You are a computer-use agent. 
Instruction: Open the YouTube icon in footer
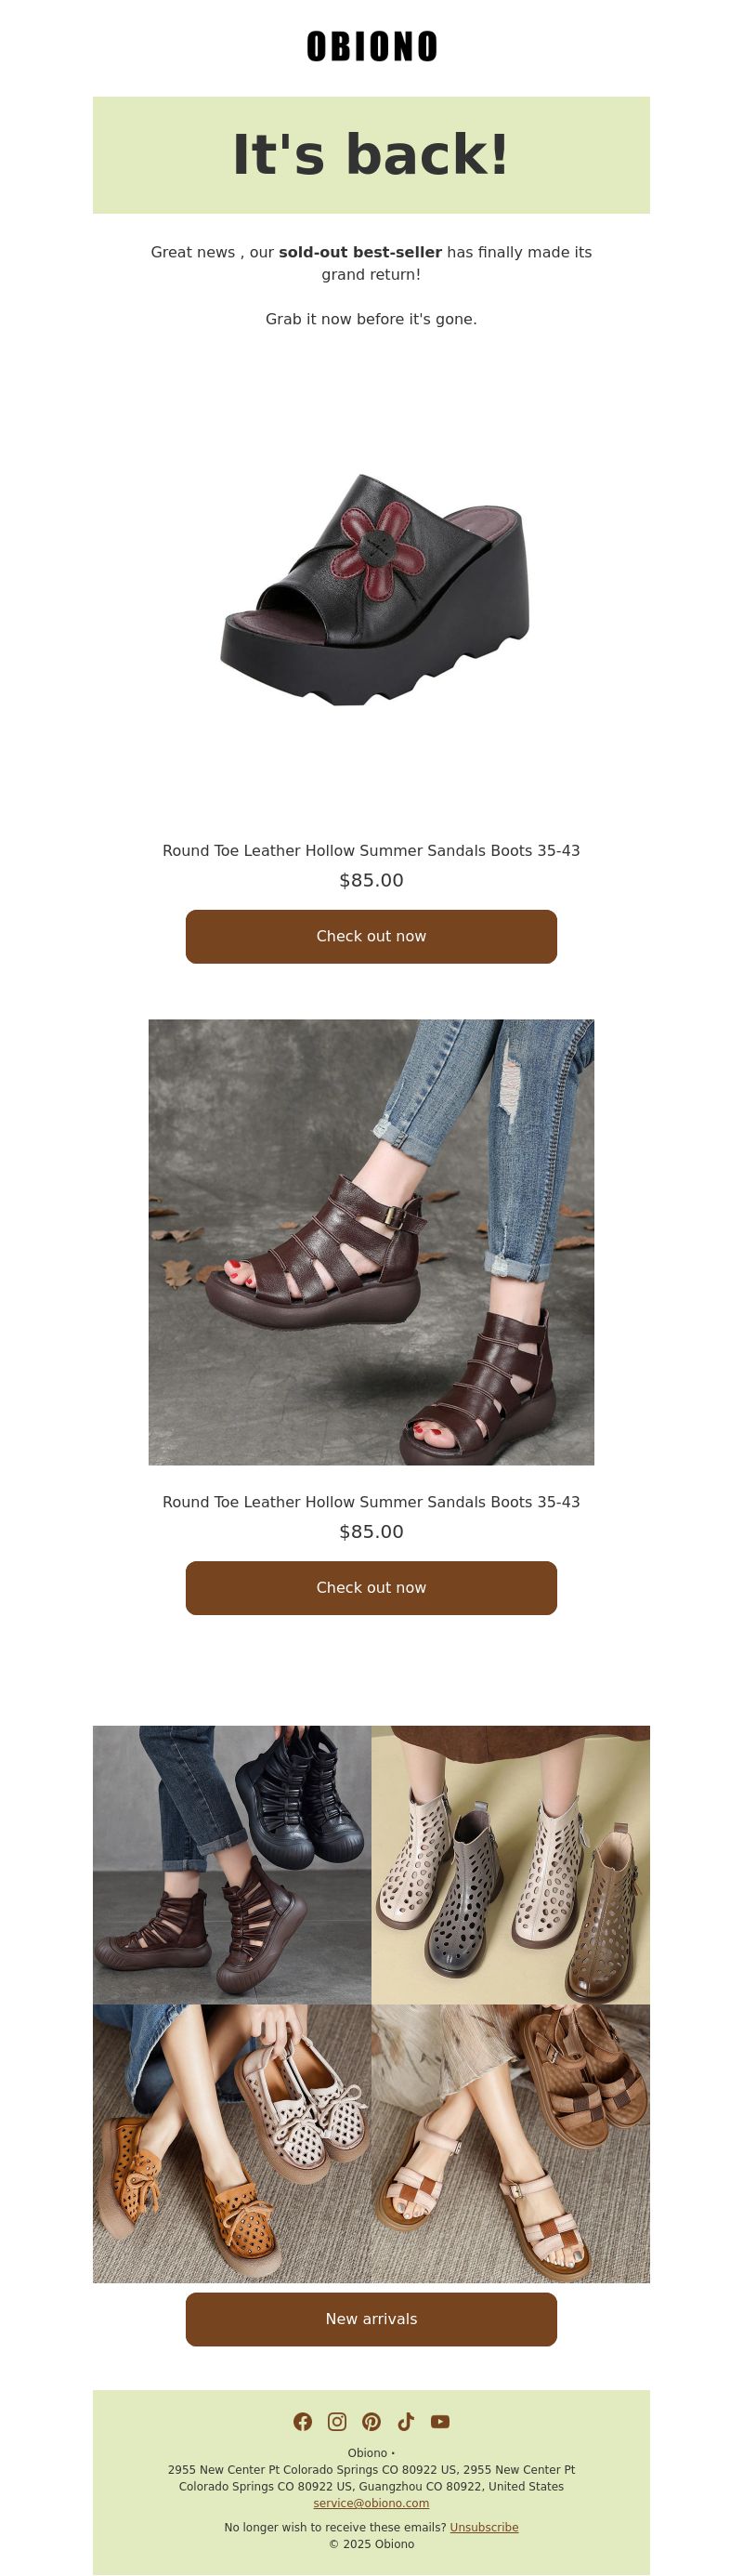[440, 2421]
